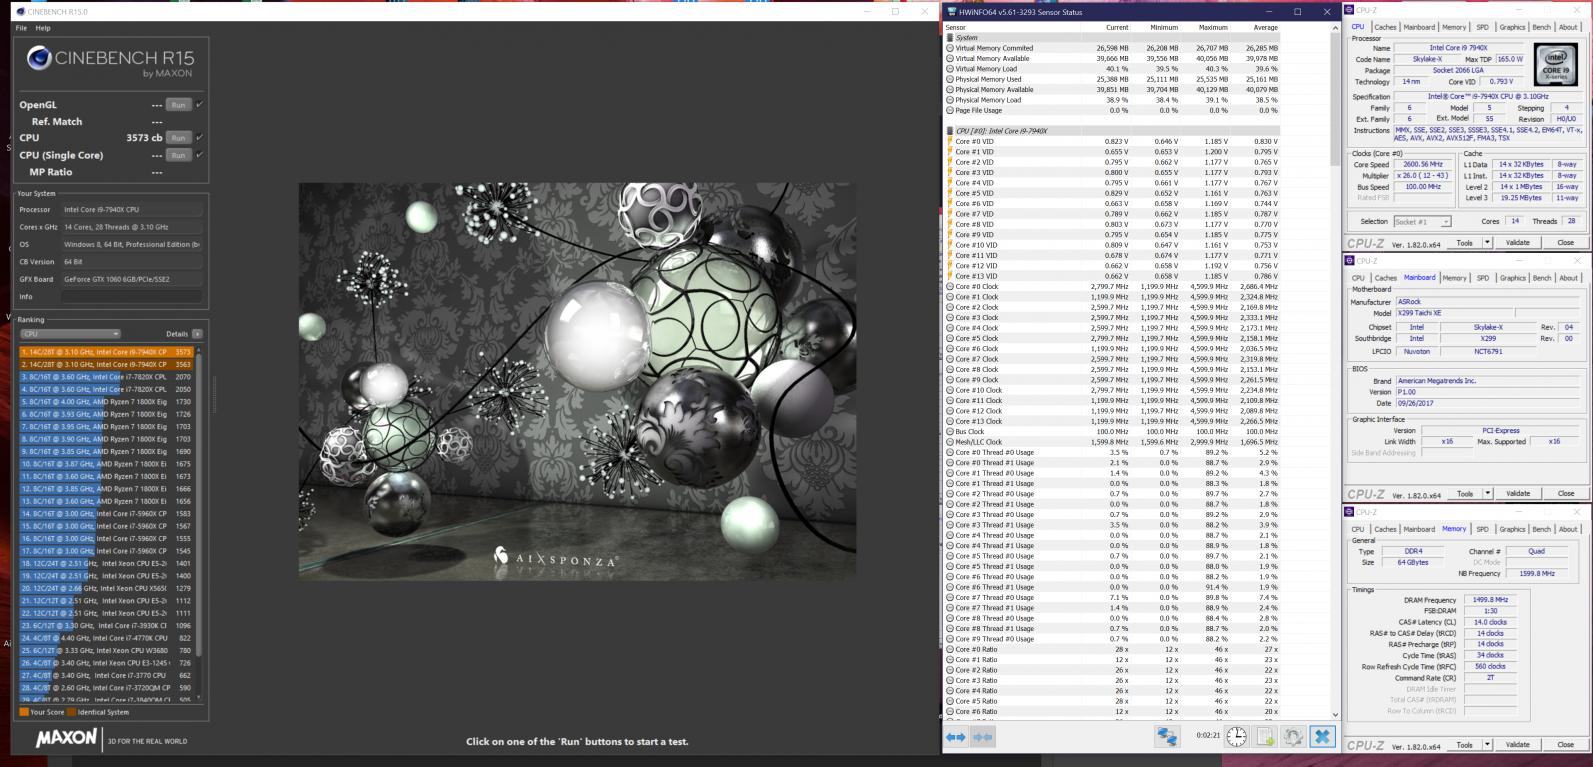Open the remote network connection icon in HWiNFO
This screenshot has width=1593, height=767.
point(1167,737)
